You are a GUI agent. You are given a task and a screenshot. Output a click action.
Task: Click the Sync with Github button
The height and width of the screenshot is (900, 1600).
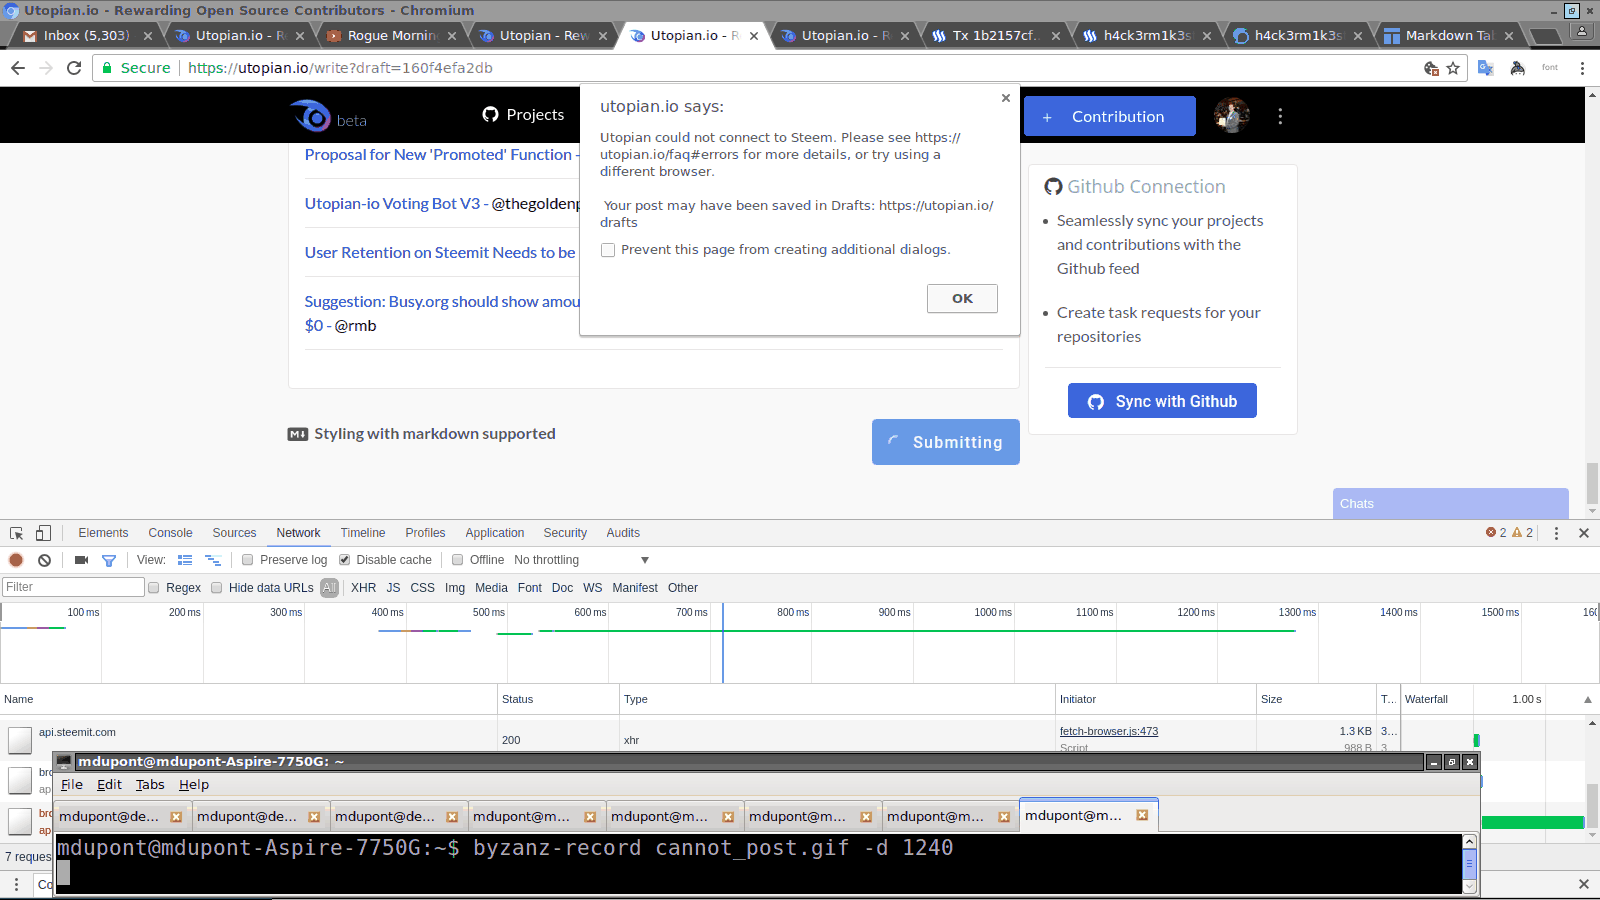1162,401
